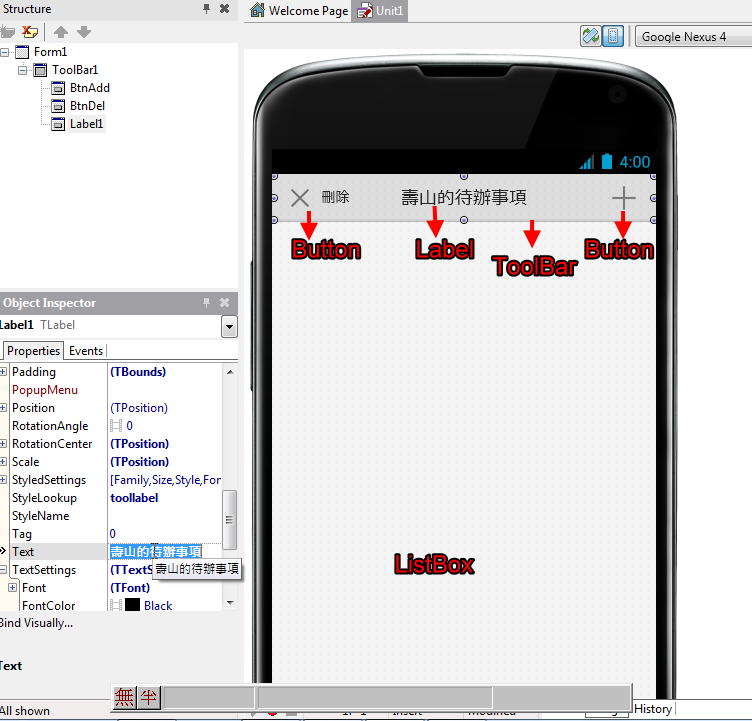Screen dimensions: 752x721
Task: Click the BtnDel component icon
Action: point(58,106)
